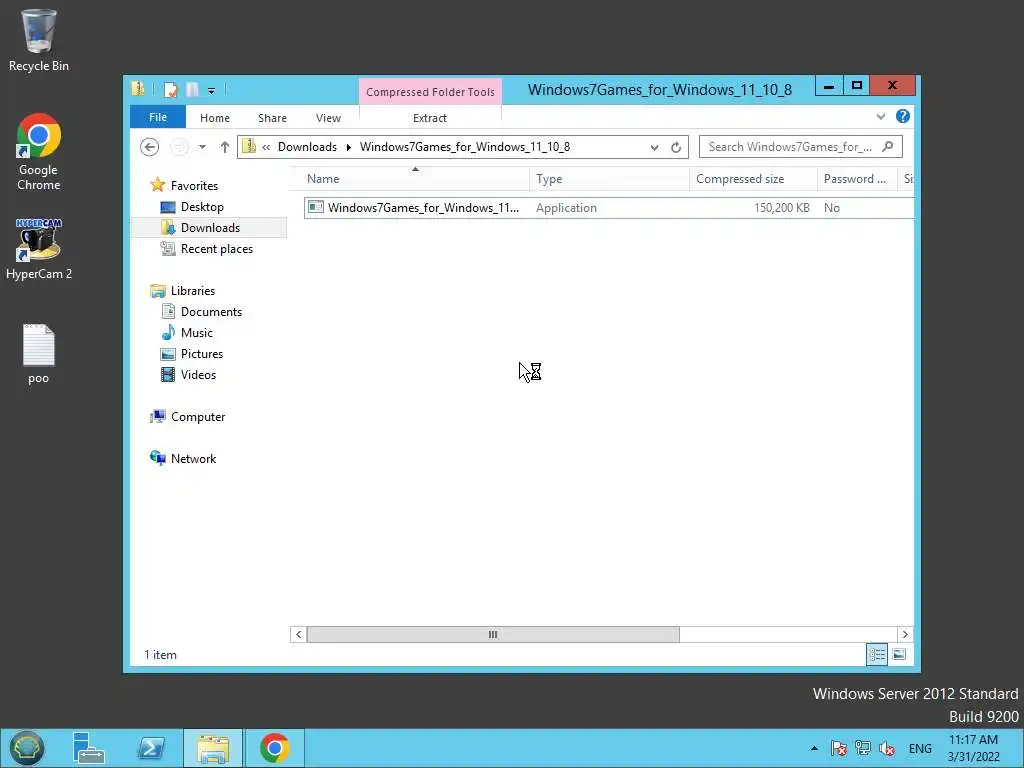Click the muted volume tray icon
The width and height of the screenshot is (1024, 768).
[x=887, y=748]
